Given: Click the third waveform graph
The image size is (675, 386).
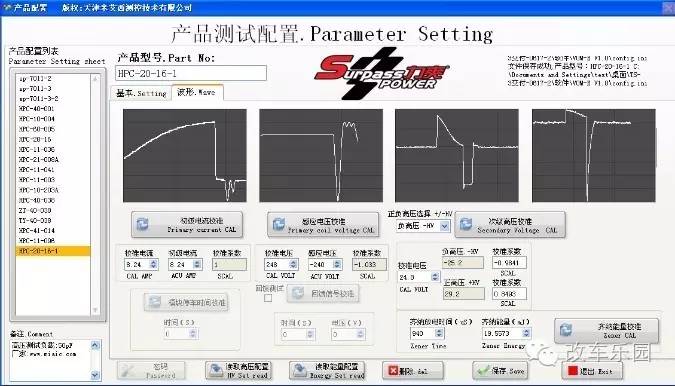Looking at the screenshot, I should 457,155.
